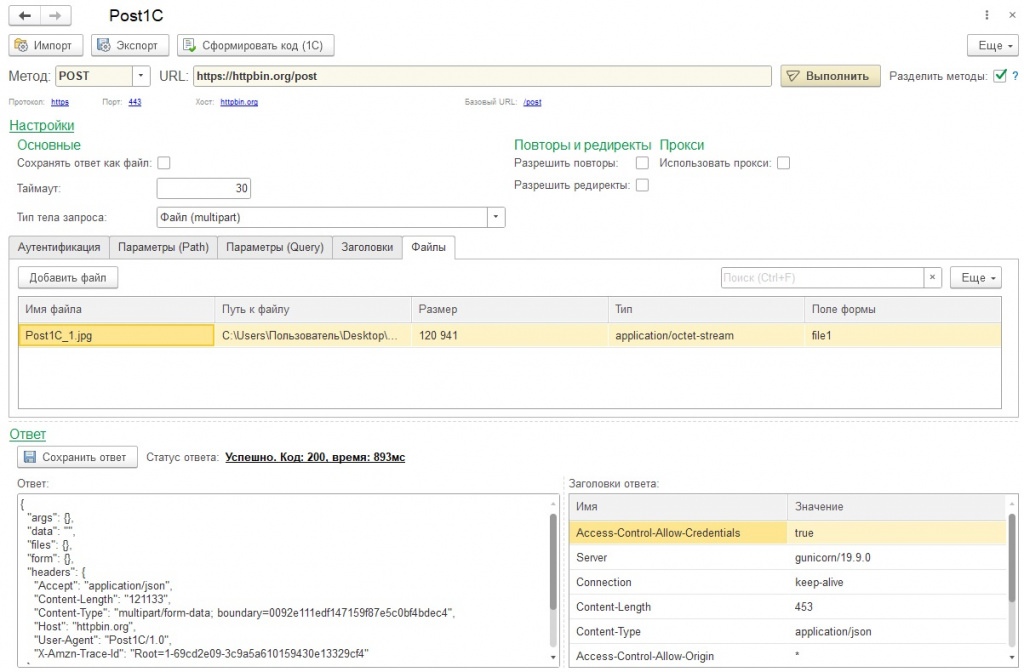Click the response scrollbar up arrow

click(x=554, y=504)
